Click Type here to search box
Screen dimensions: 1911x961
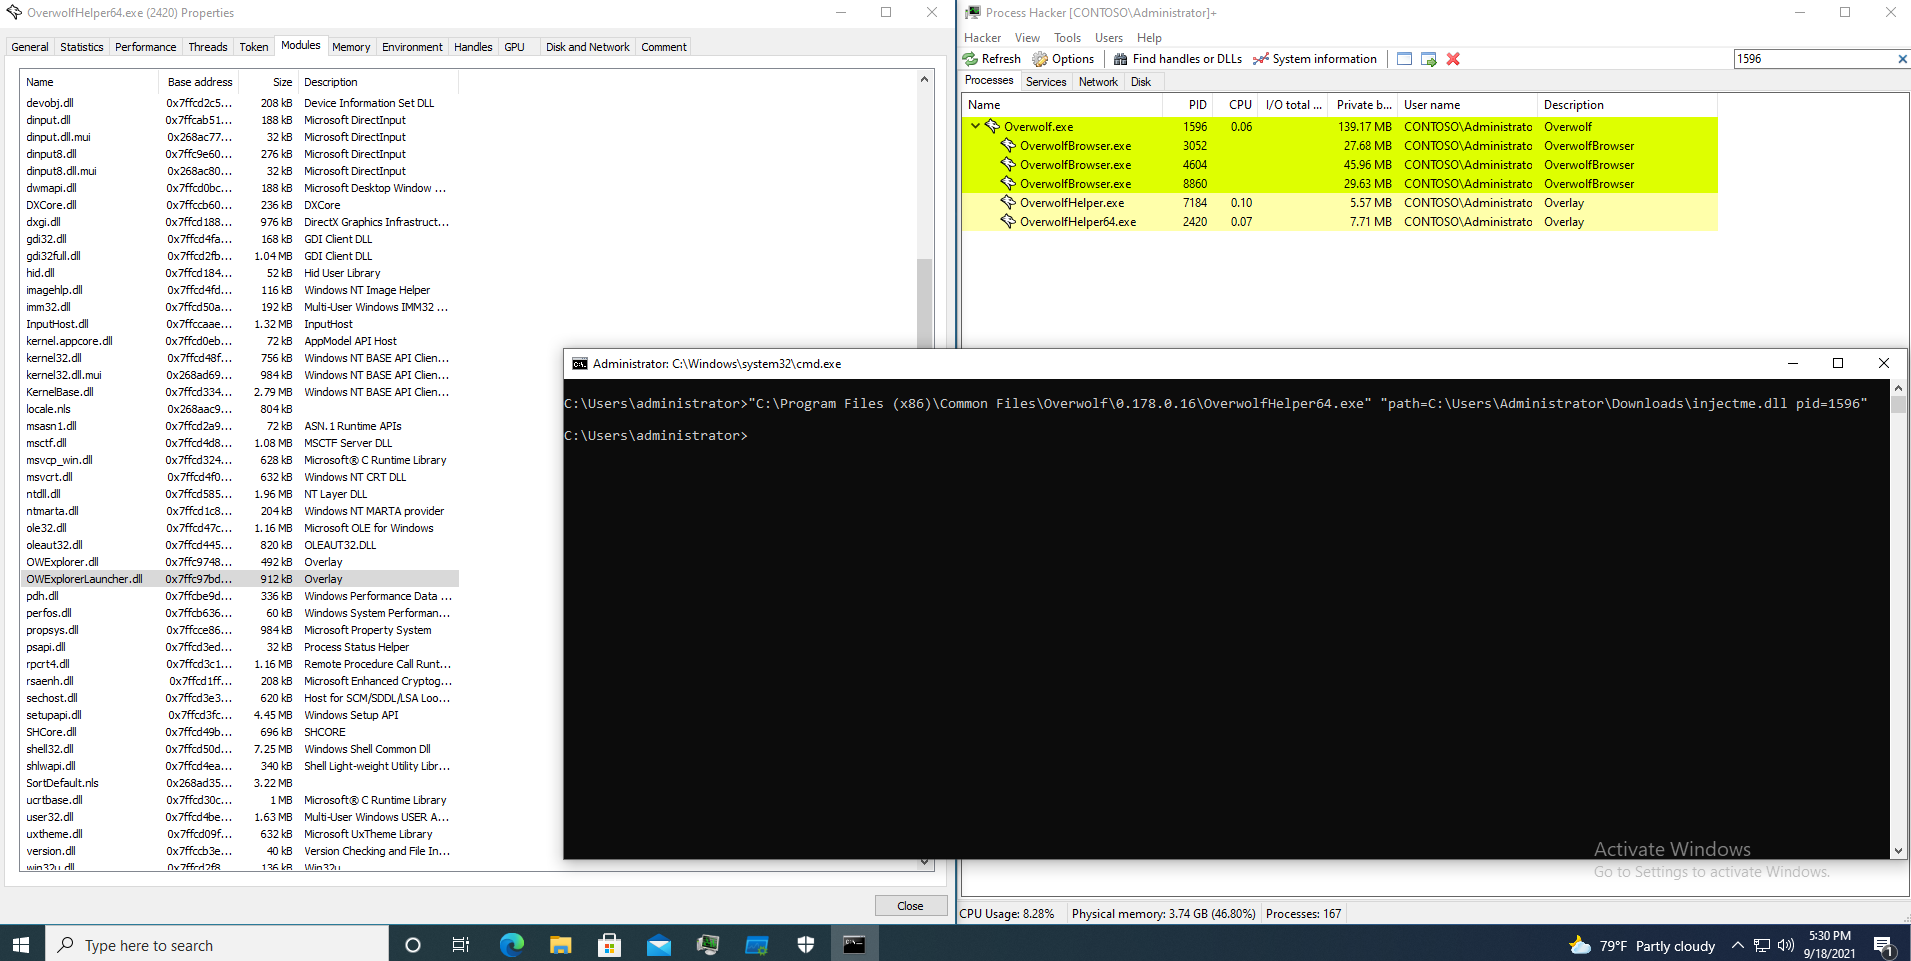(217, 945)
